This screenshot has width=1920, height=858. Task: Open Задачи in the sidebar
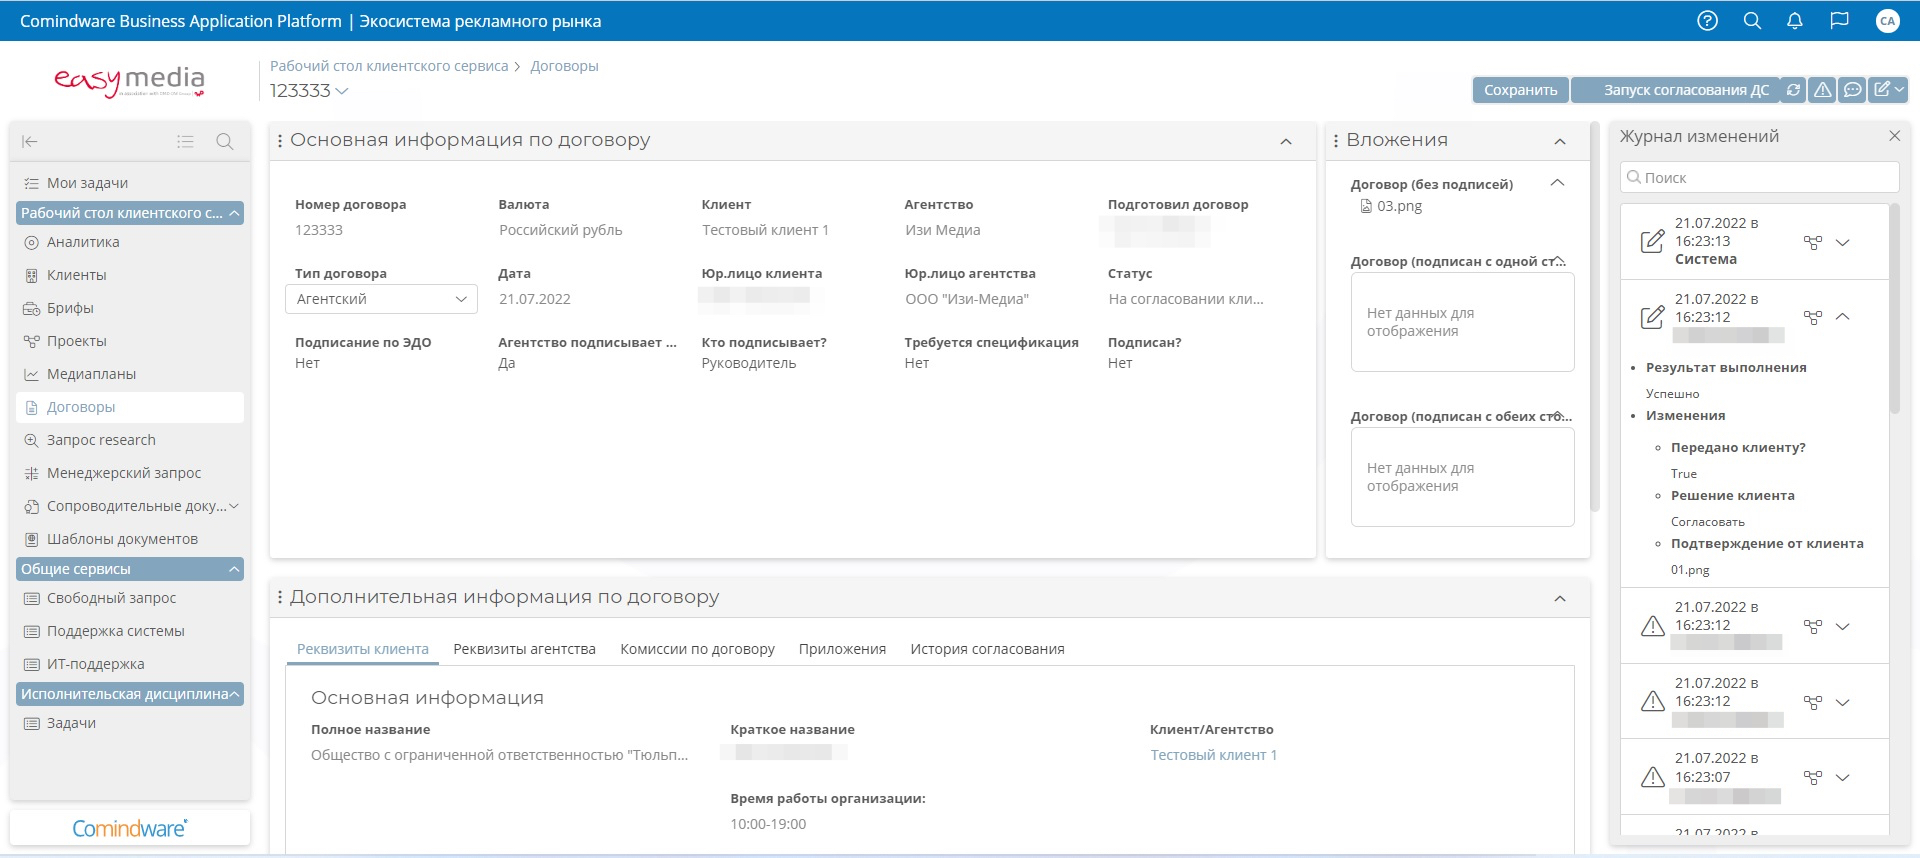130,723
